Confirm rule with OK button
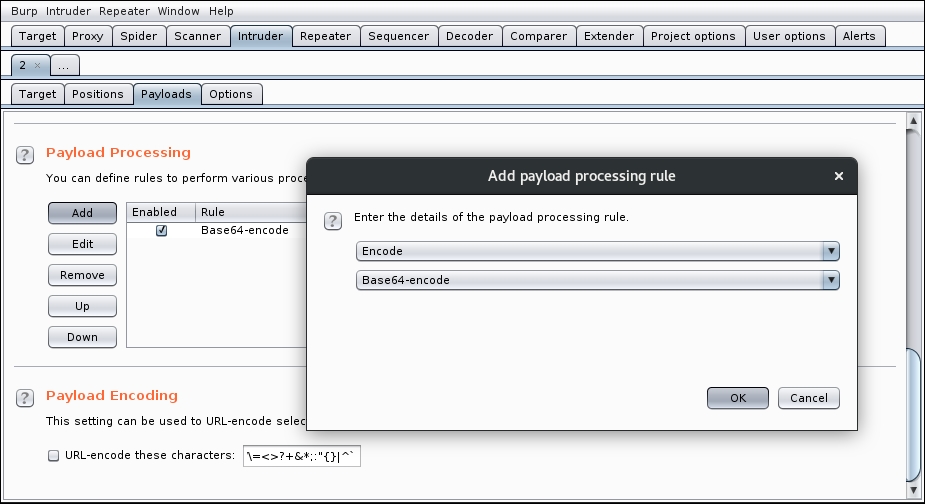The width and height of the screenshot is (925, 504). tap(738, 398)
